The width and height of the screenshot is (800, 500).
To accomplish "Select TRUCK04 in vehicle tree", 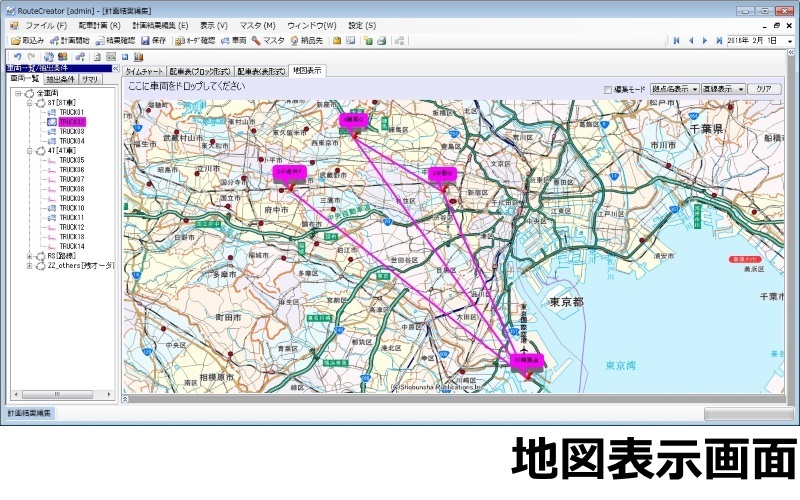I will pyautogui.click(x=71, y=141).
